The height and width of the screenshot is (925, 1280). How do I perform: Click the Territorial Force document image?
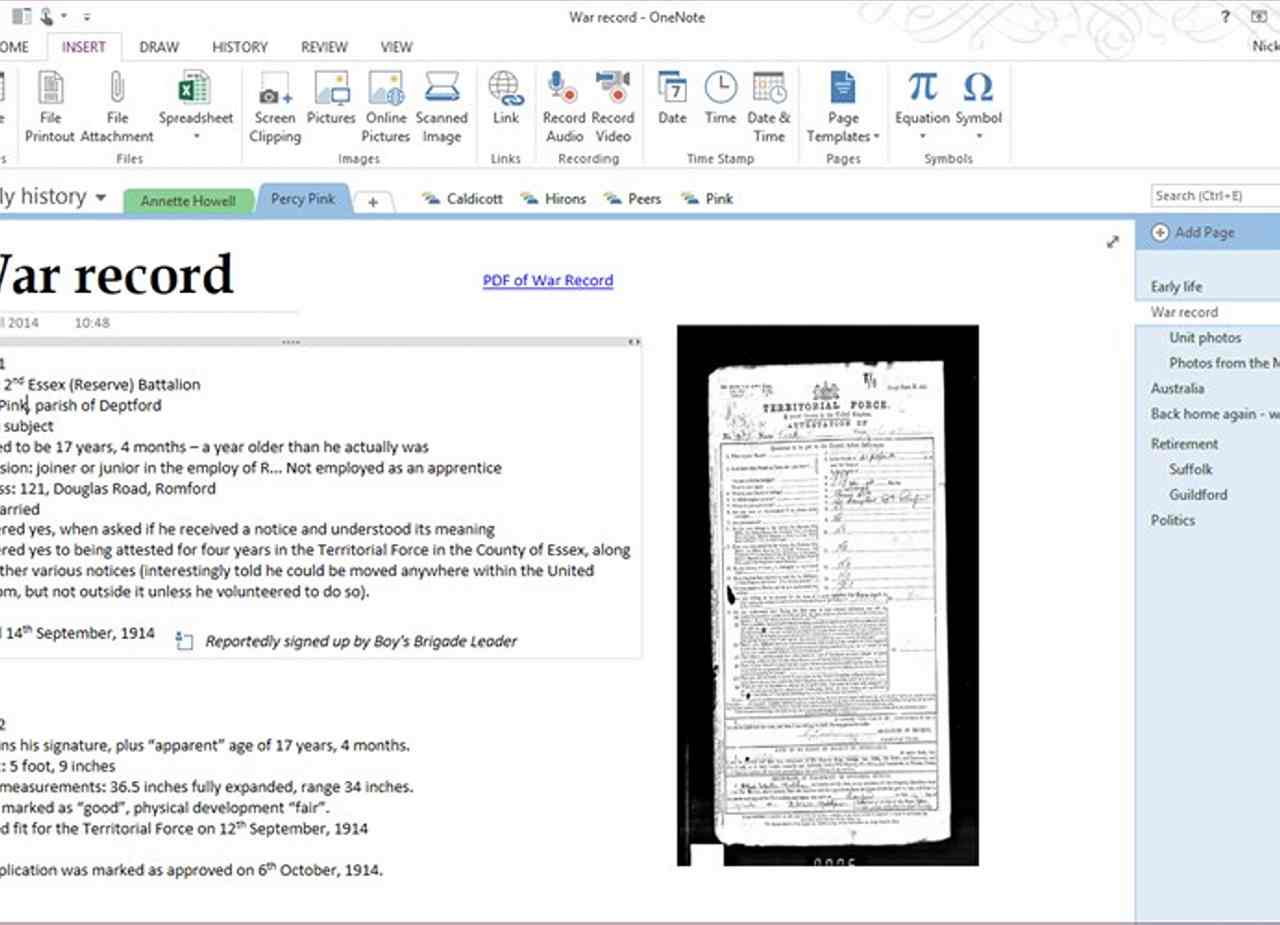827,594
